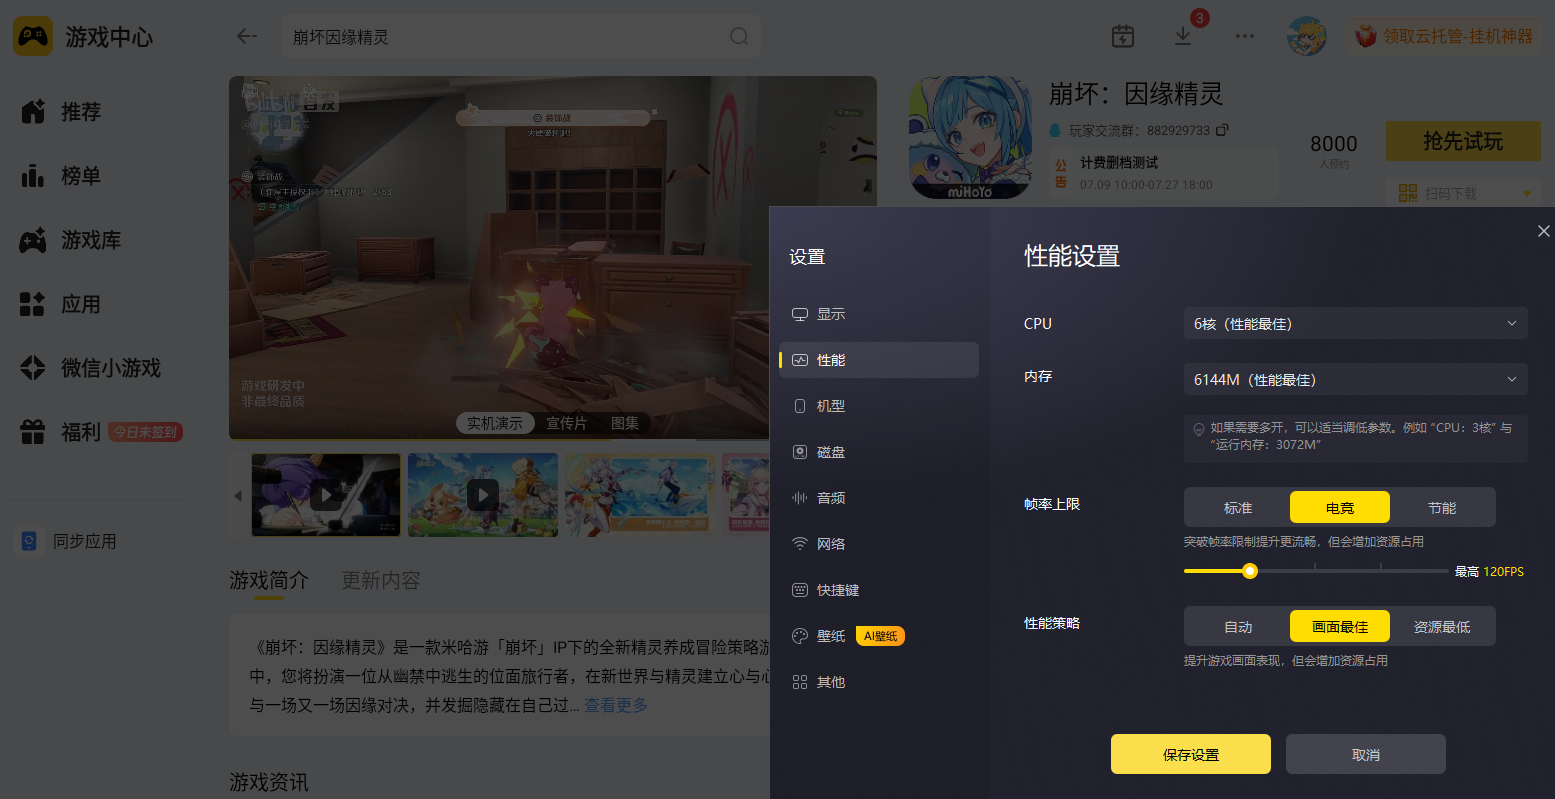Select 画面最佳 performance strategy

click(1340, 627)
